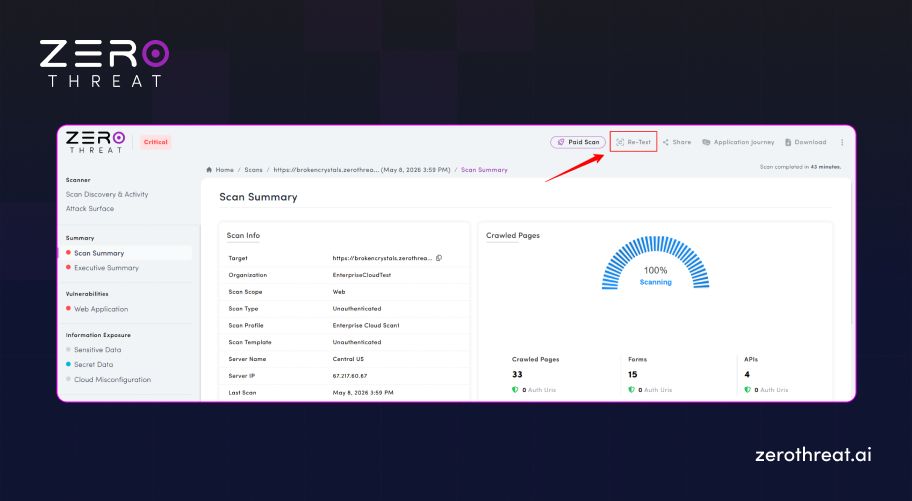Go to Home in the breadcrumb

click(225, 170)
